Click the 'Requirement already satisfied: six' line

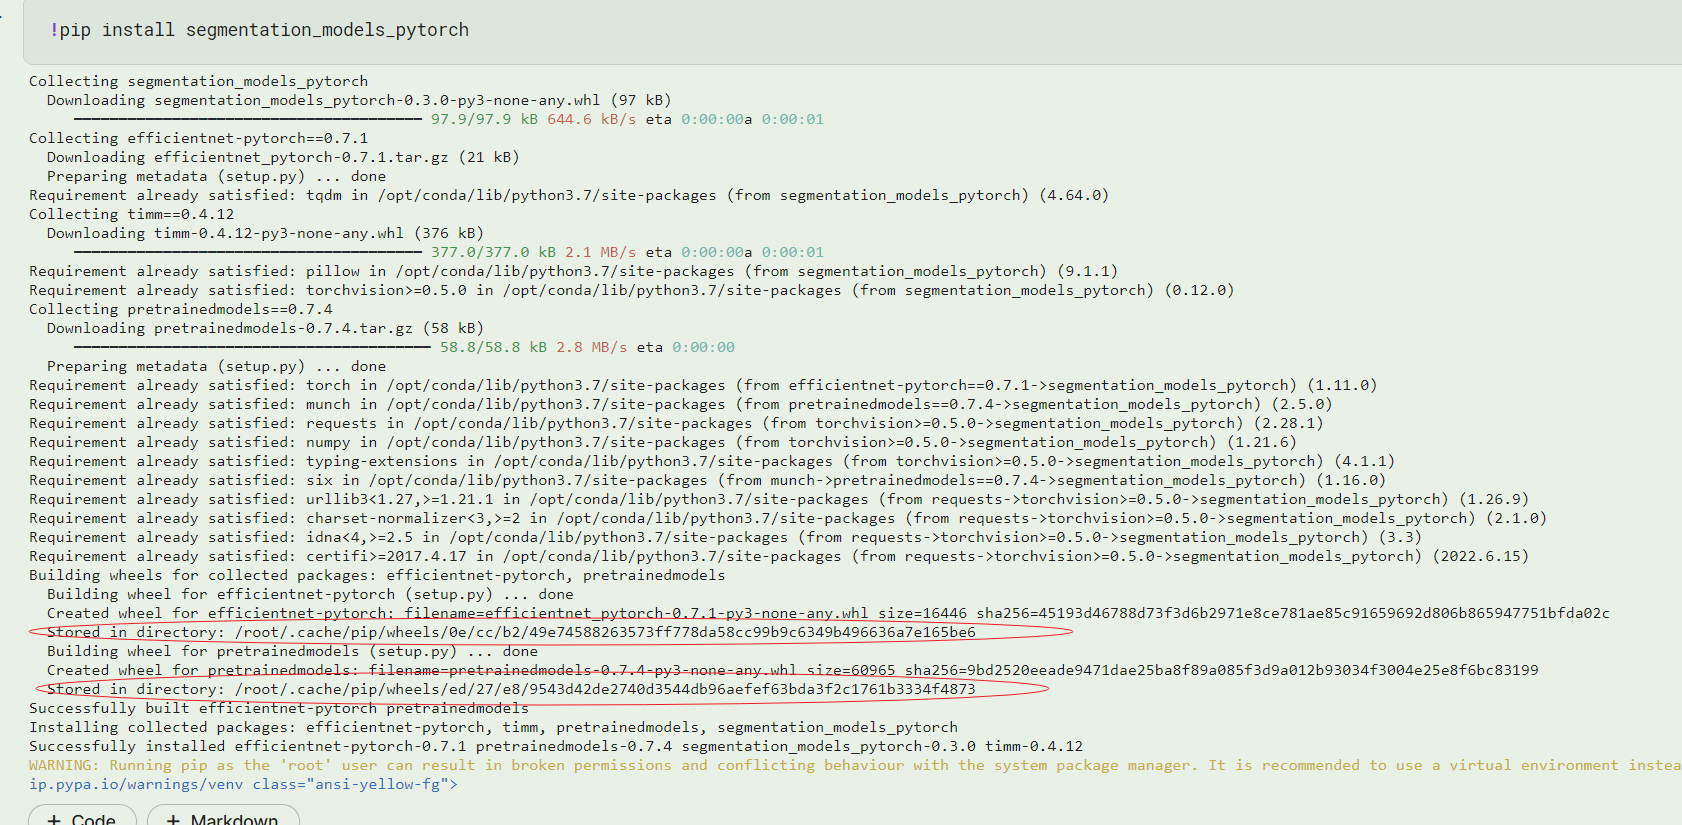(707, 480)
